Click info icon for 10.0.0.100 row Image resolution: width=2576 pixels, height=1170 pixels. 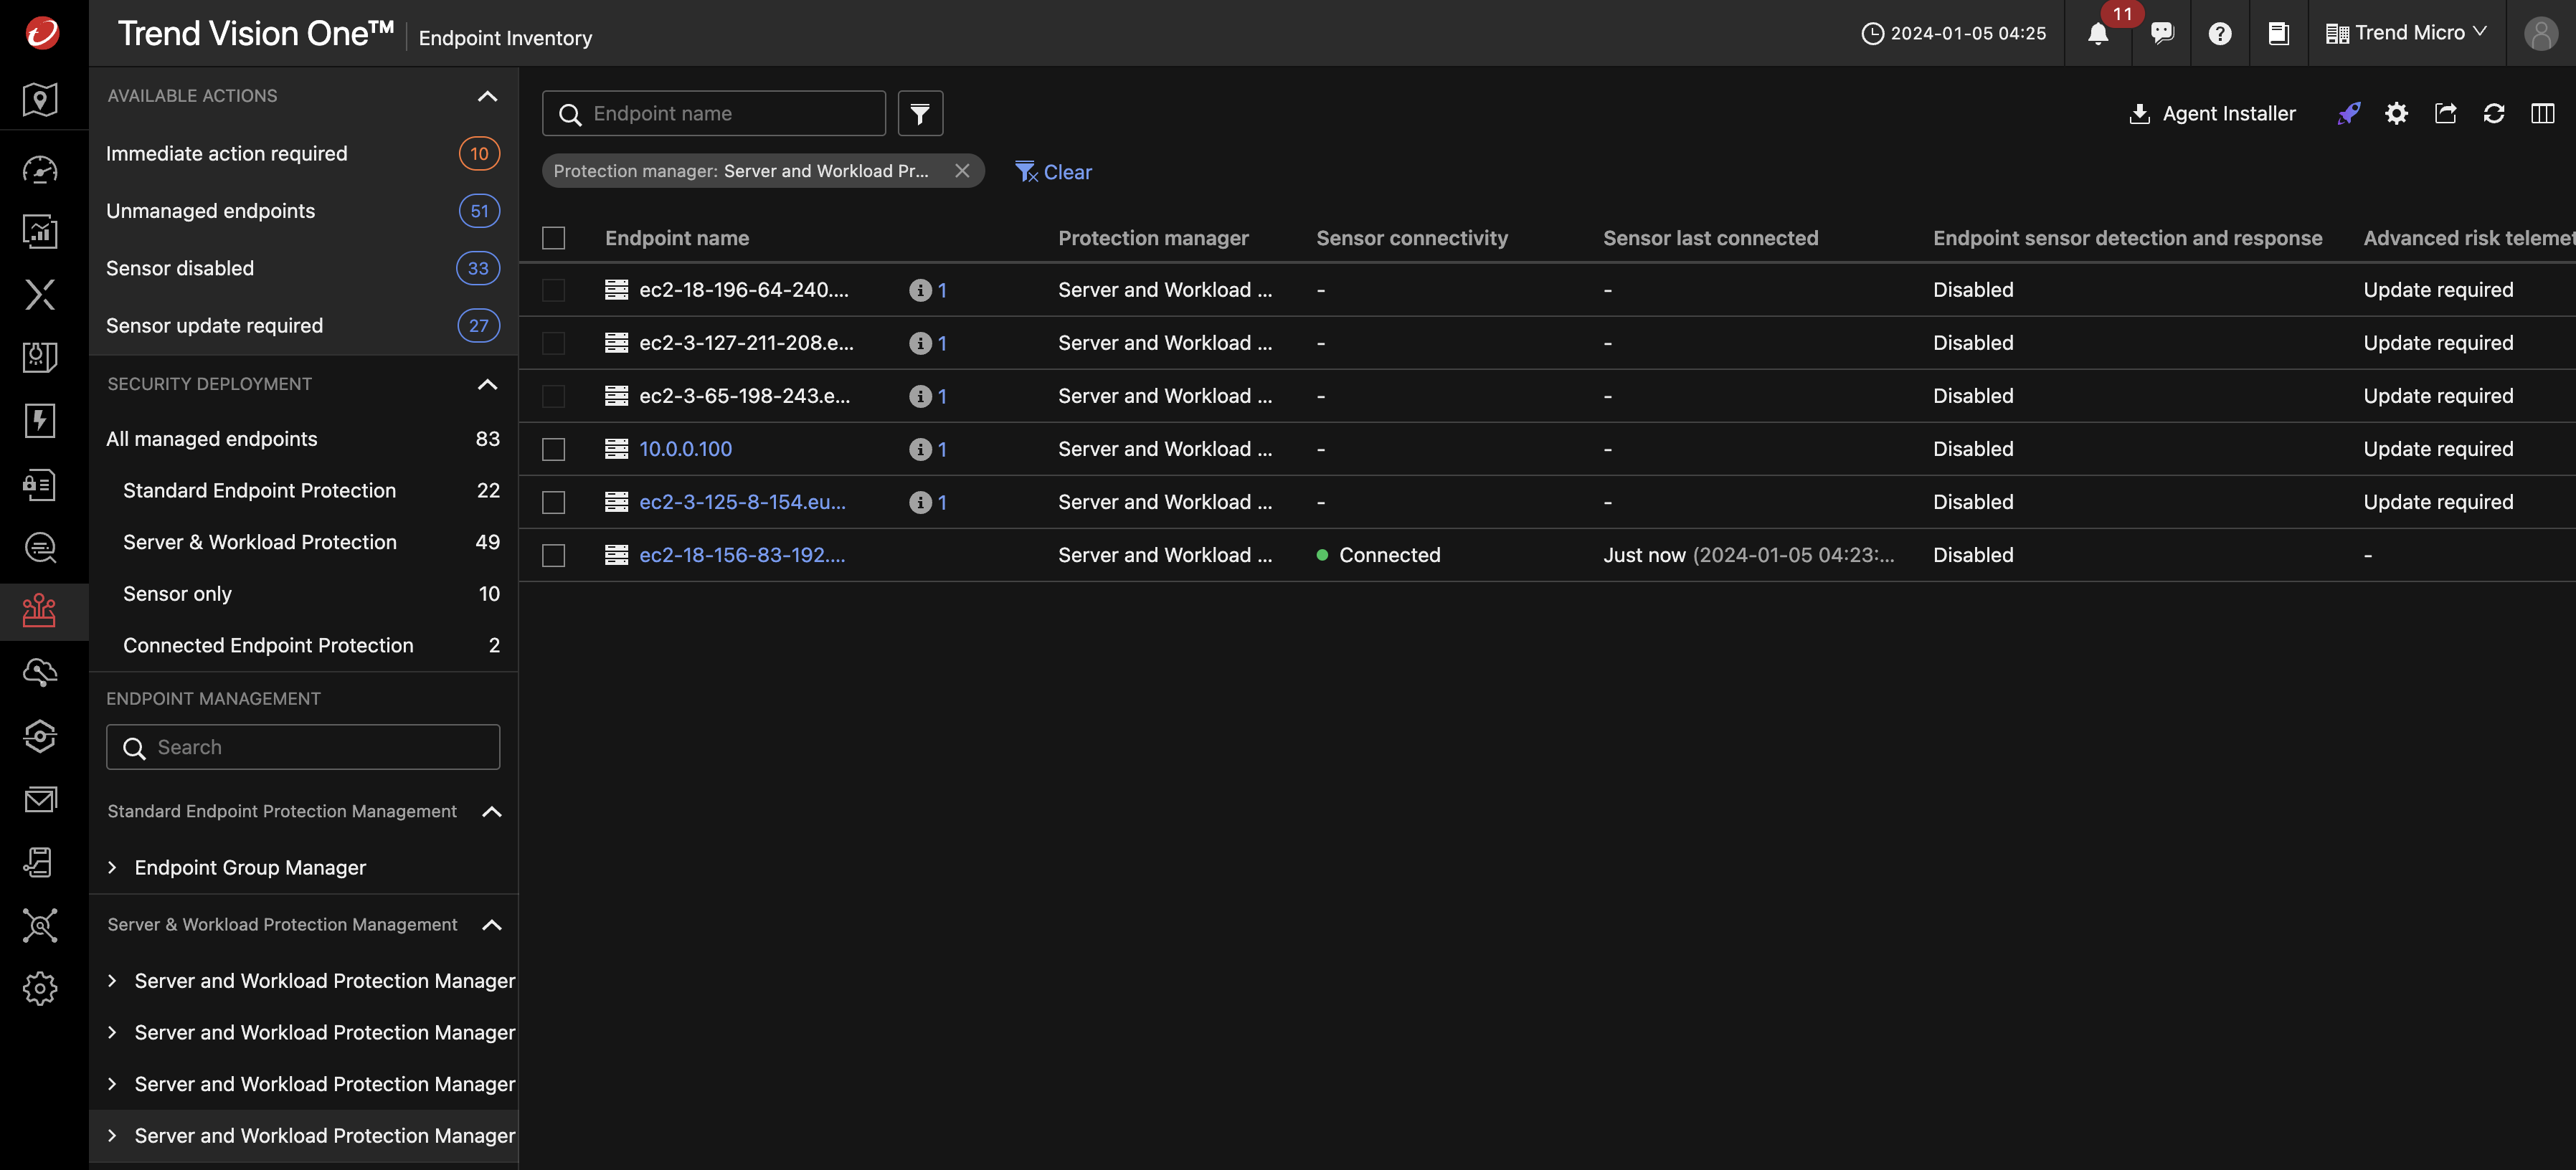pos(920,449)
